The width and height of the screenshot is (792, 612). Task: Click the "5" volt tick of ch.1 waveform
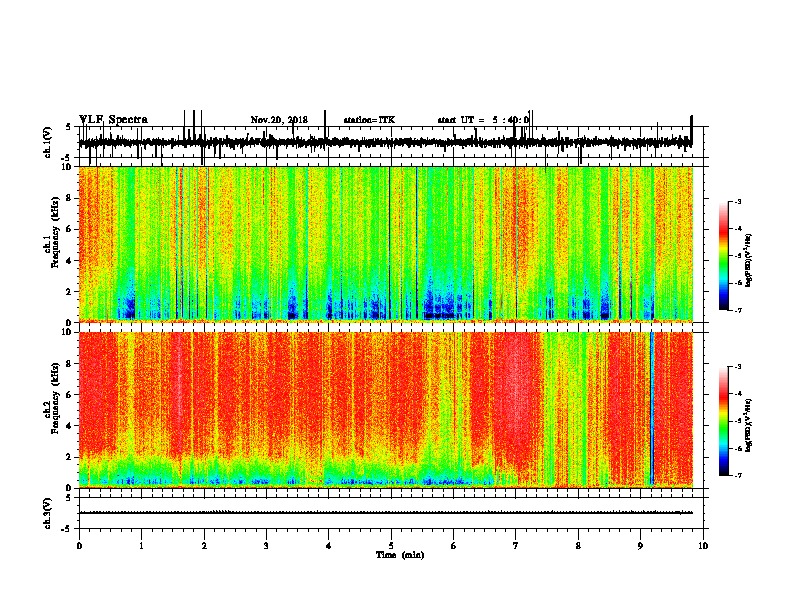click(69, 127)
